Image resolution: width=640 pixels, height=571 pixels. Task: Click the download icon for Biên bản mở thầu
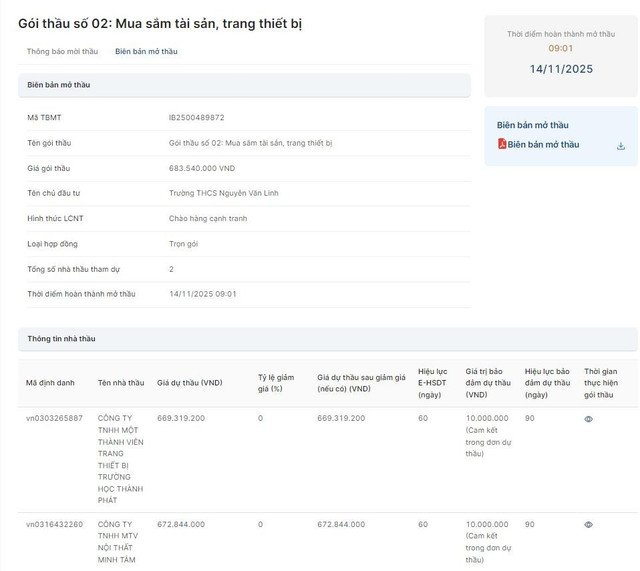[620, 145]
